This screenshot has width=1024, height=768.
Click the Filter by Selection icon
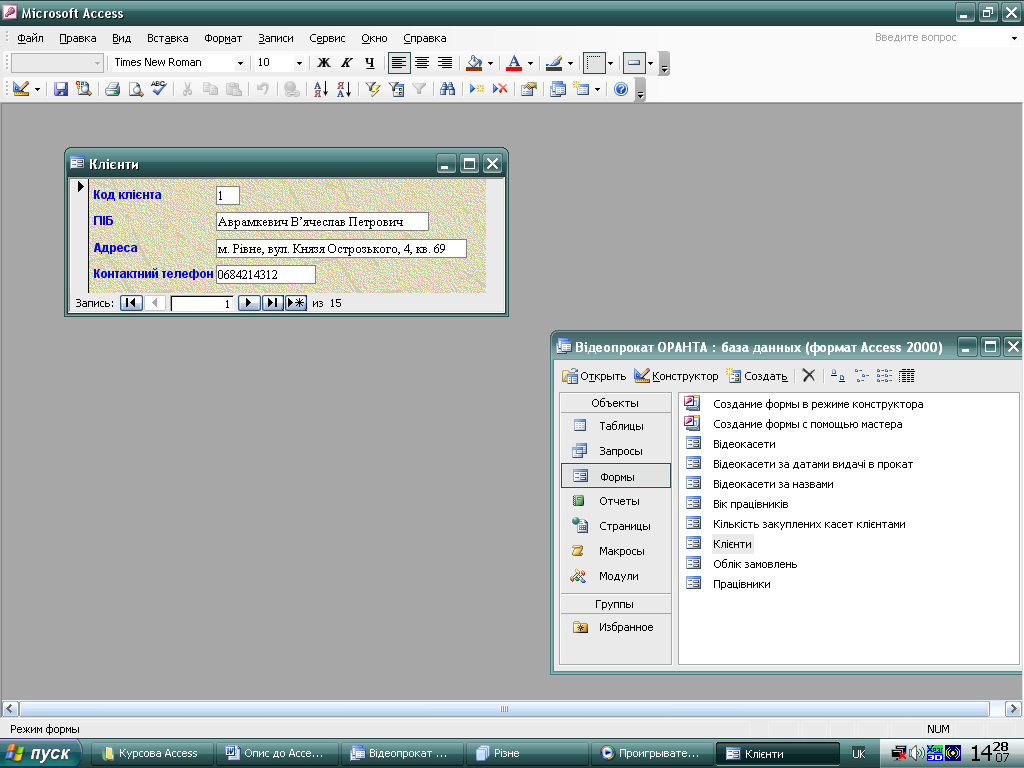373,89
